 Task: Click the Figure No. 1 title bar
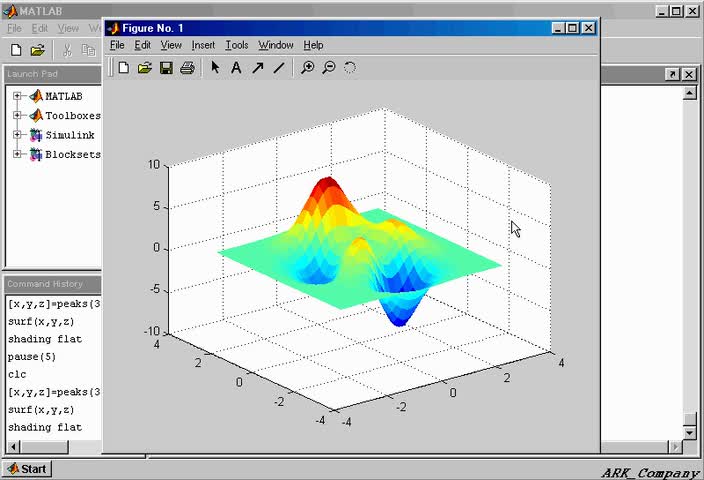(352, 28)
